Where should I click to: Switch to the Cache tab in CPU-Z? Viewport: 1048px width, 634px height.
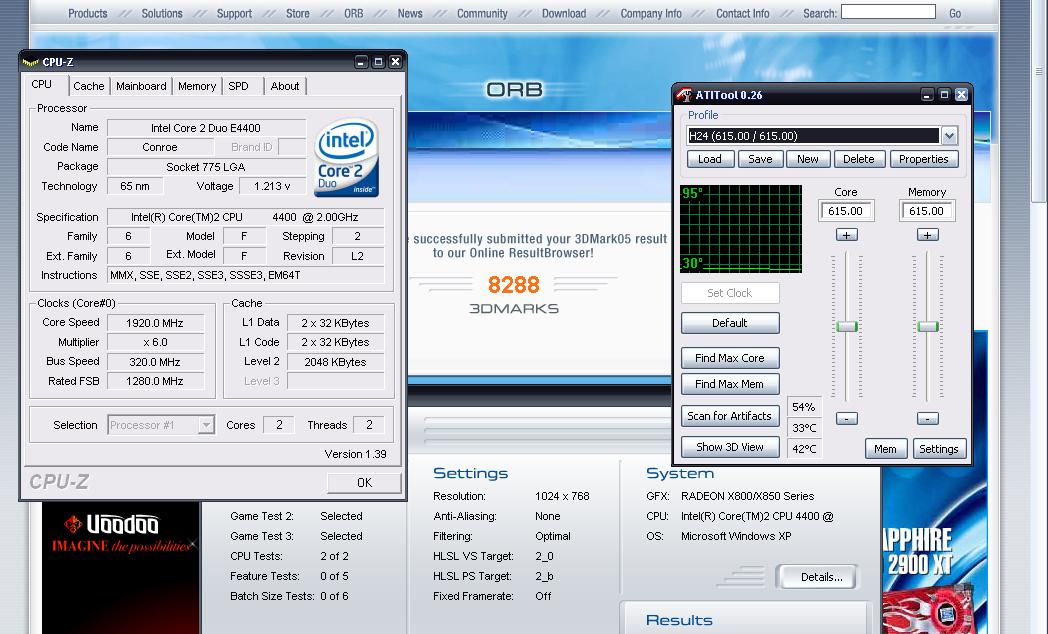[x=89, y=86]
